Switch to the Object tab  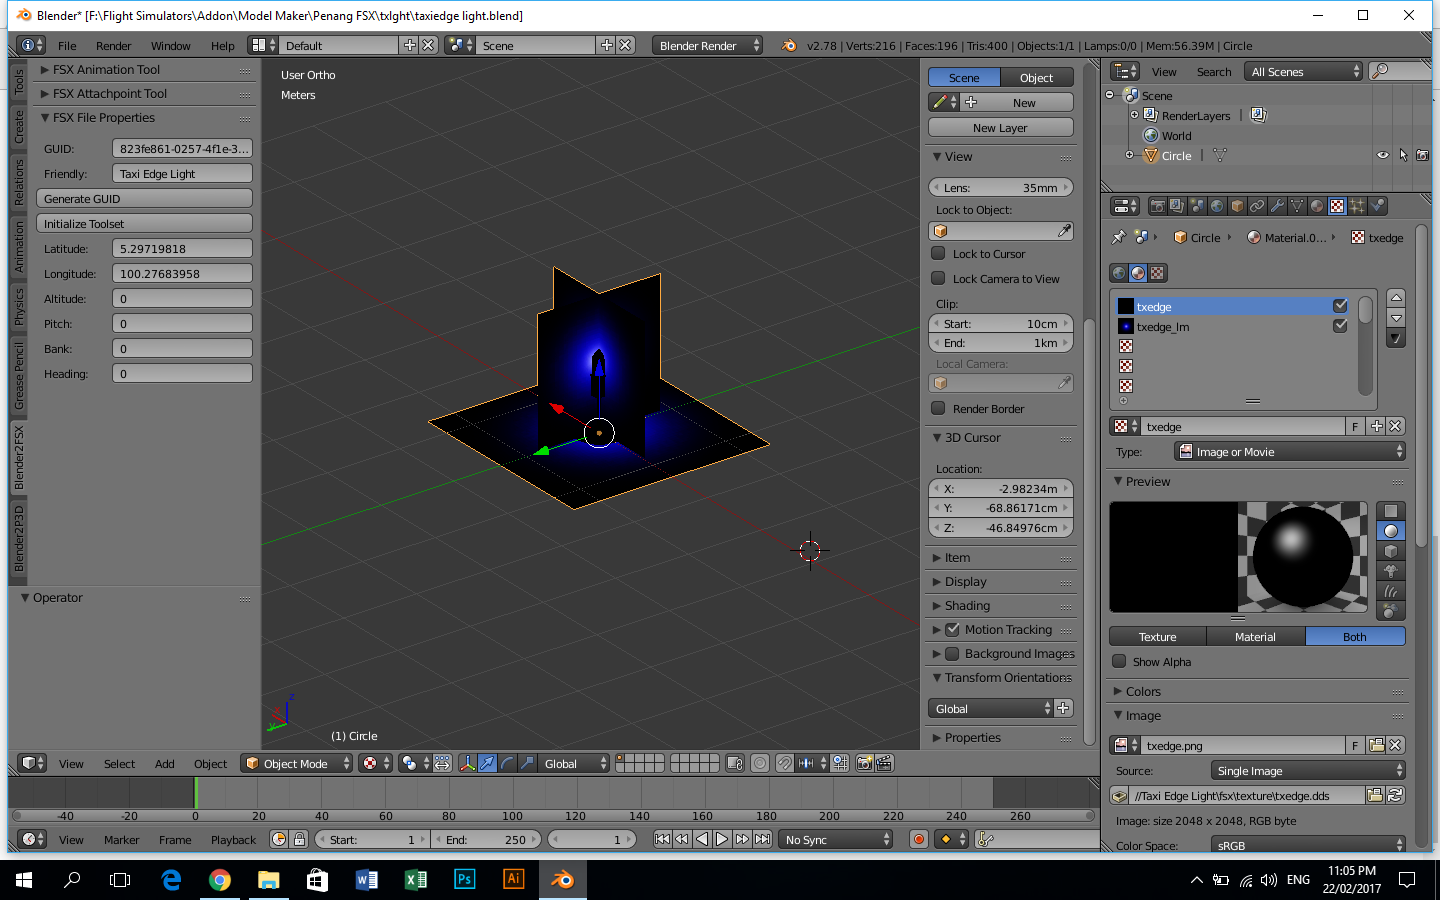[x=1036, y=78]
